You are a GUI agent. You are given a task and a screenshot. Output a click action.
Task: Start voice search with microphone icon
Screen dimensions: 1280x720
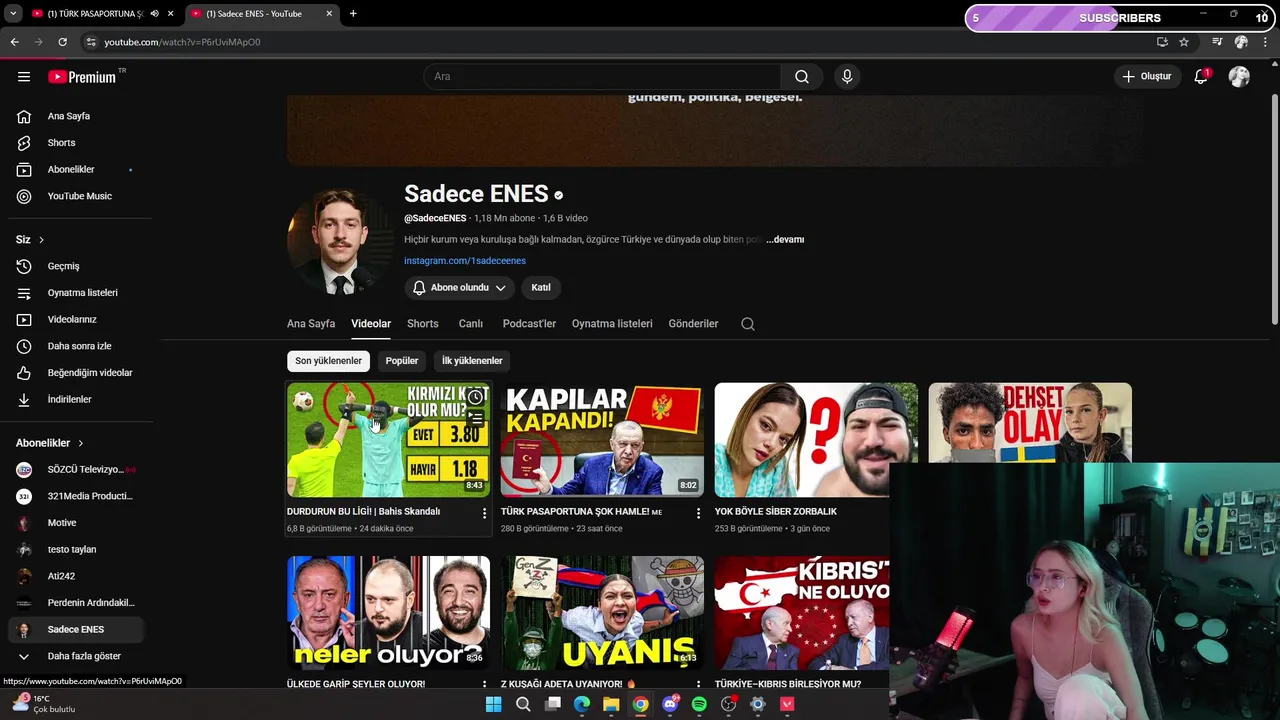[x=847, y=76]
